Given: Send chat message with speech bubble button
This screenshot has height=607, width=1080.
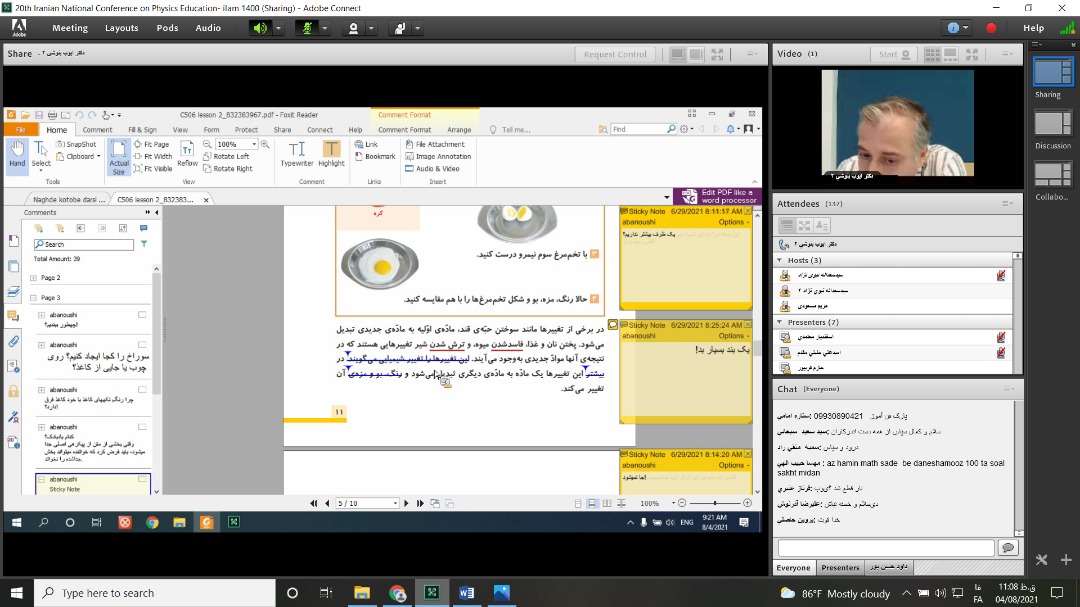Looking at the screenshot, I should [1007, 547].
